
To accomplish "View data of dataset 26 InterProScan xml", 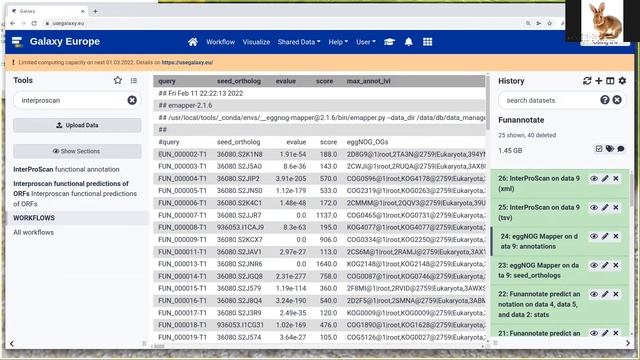I will pyautogui.click(x=594, y=178).
